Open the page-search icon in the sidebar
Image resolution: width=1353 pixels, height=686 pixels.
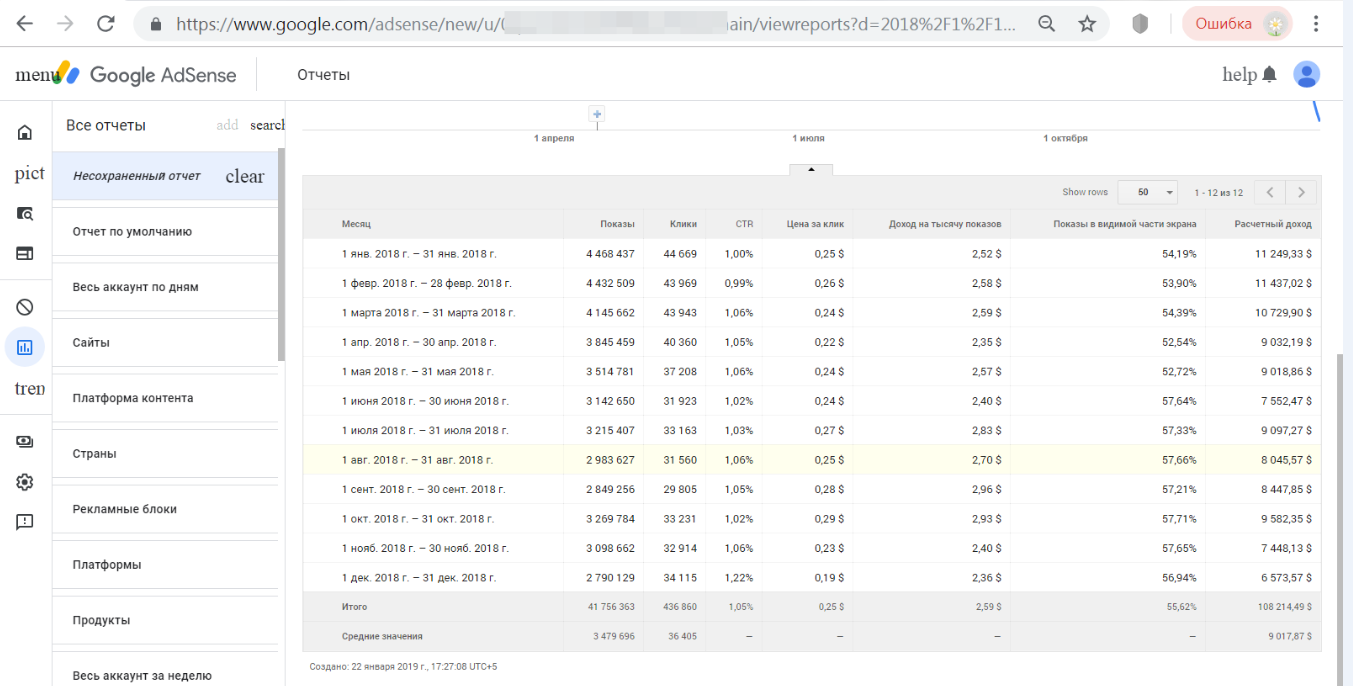click(x=25, y=213)
